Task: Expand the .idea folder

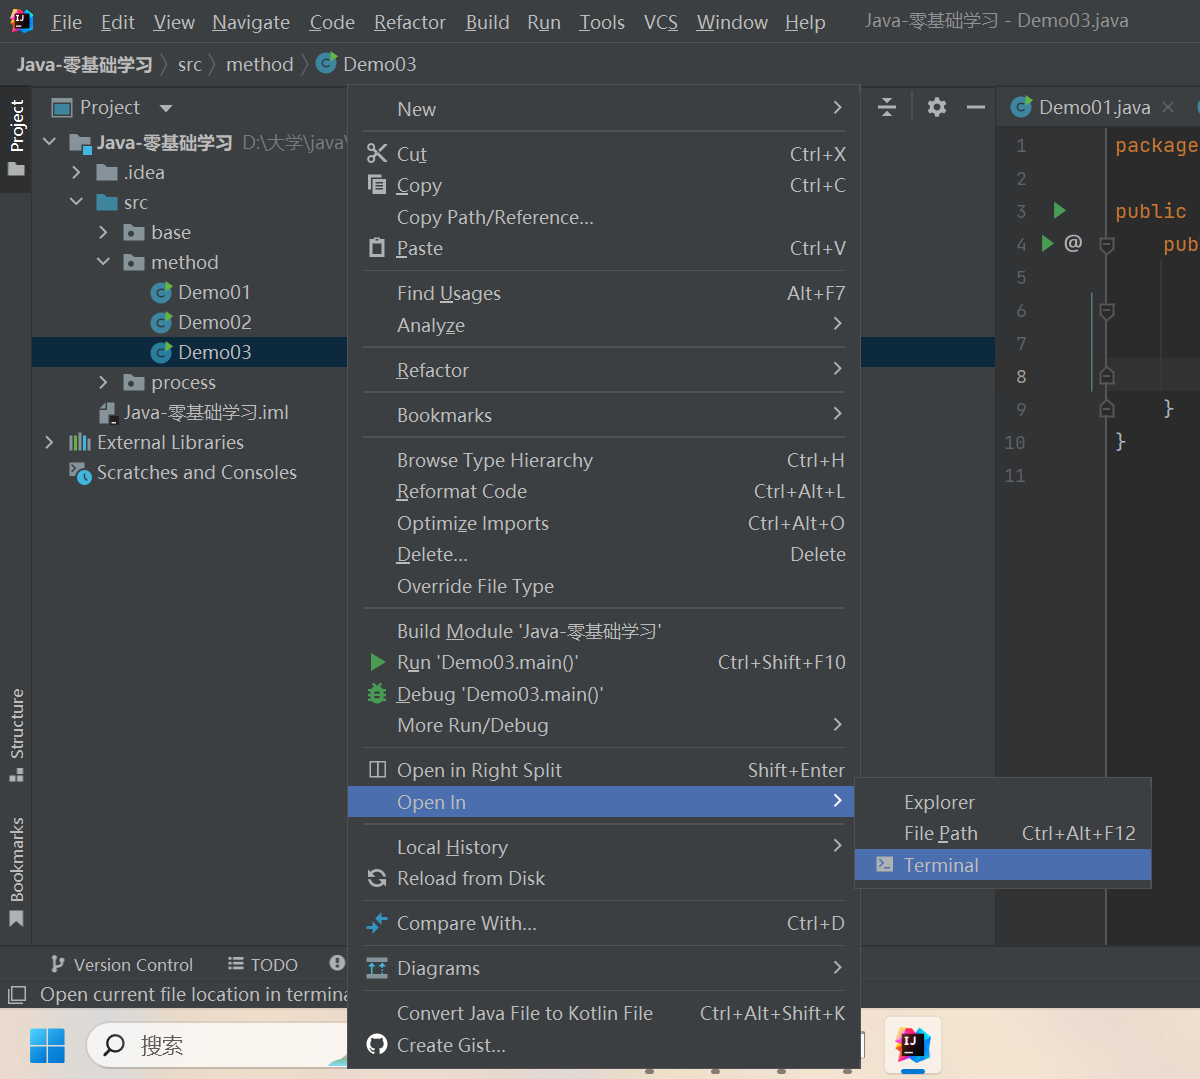Action: [76, 172]
